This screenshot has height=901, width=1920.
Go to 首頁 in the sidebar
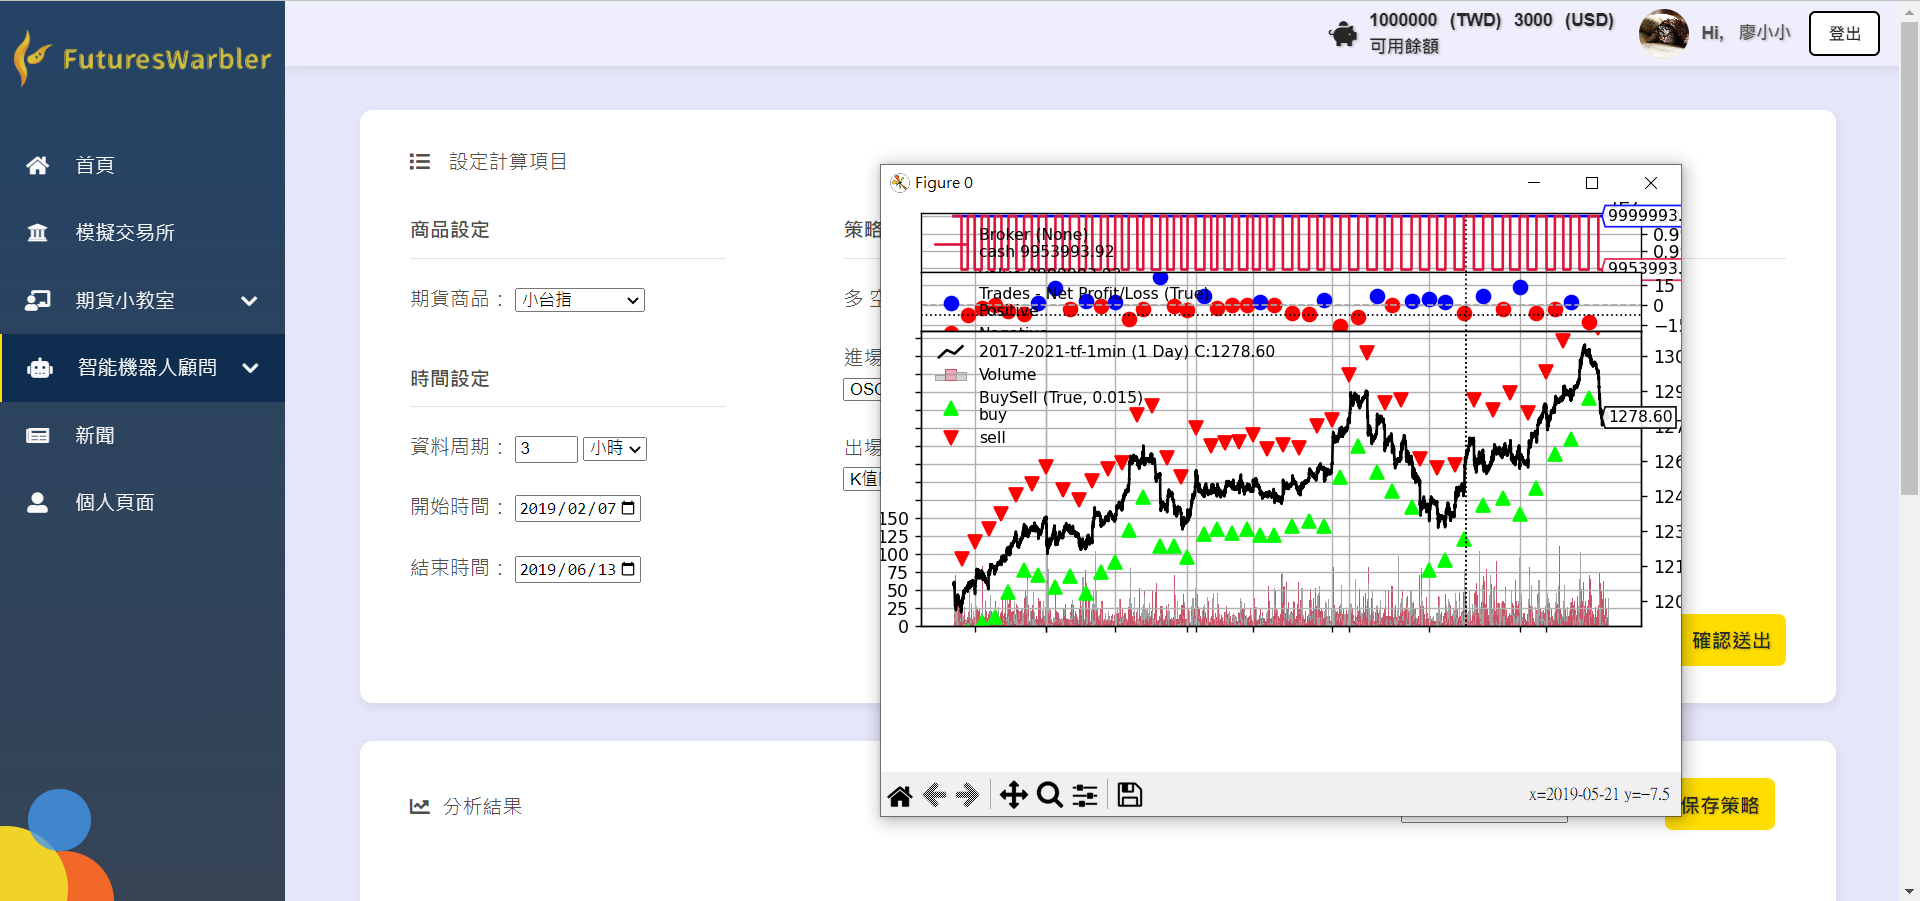tap(95, 165)
